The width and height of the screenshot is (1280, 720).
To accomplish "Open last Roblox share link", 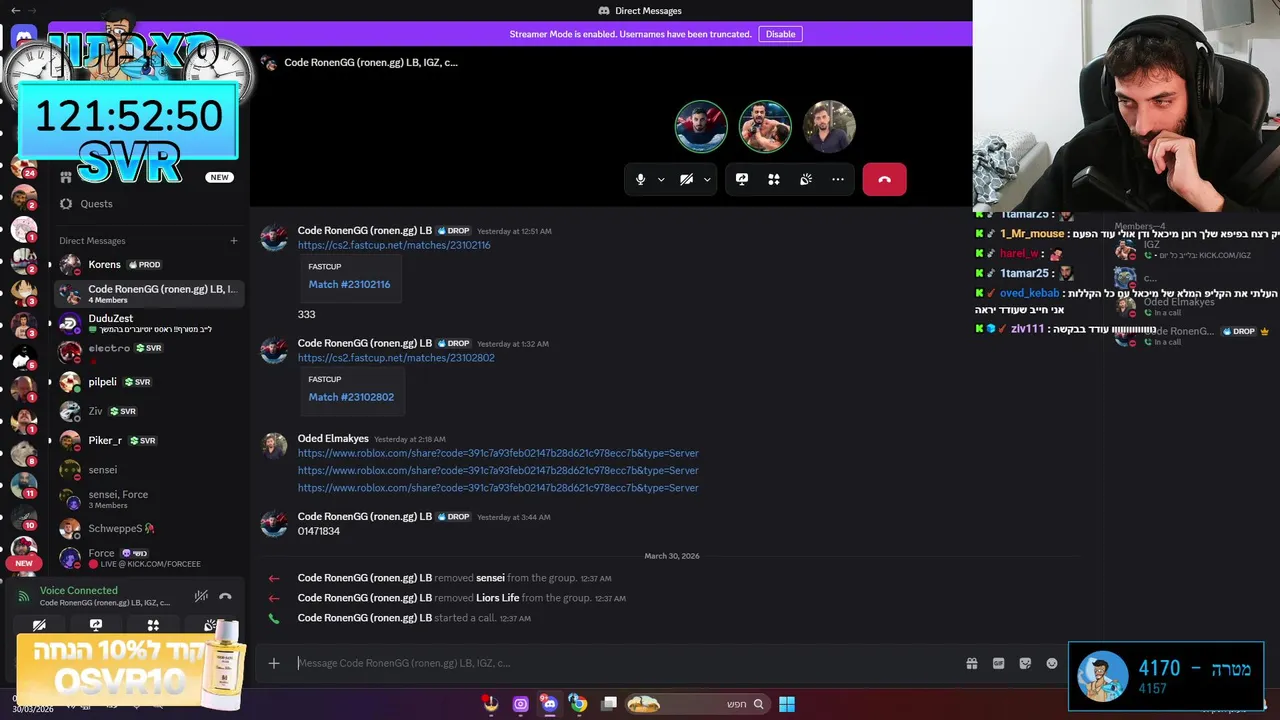I will (x=498, y=488).
